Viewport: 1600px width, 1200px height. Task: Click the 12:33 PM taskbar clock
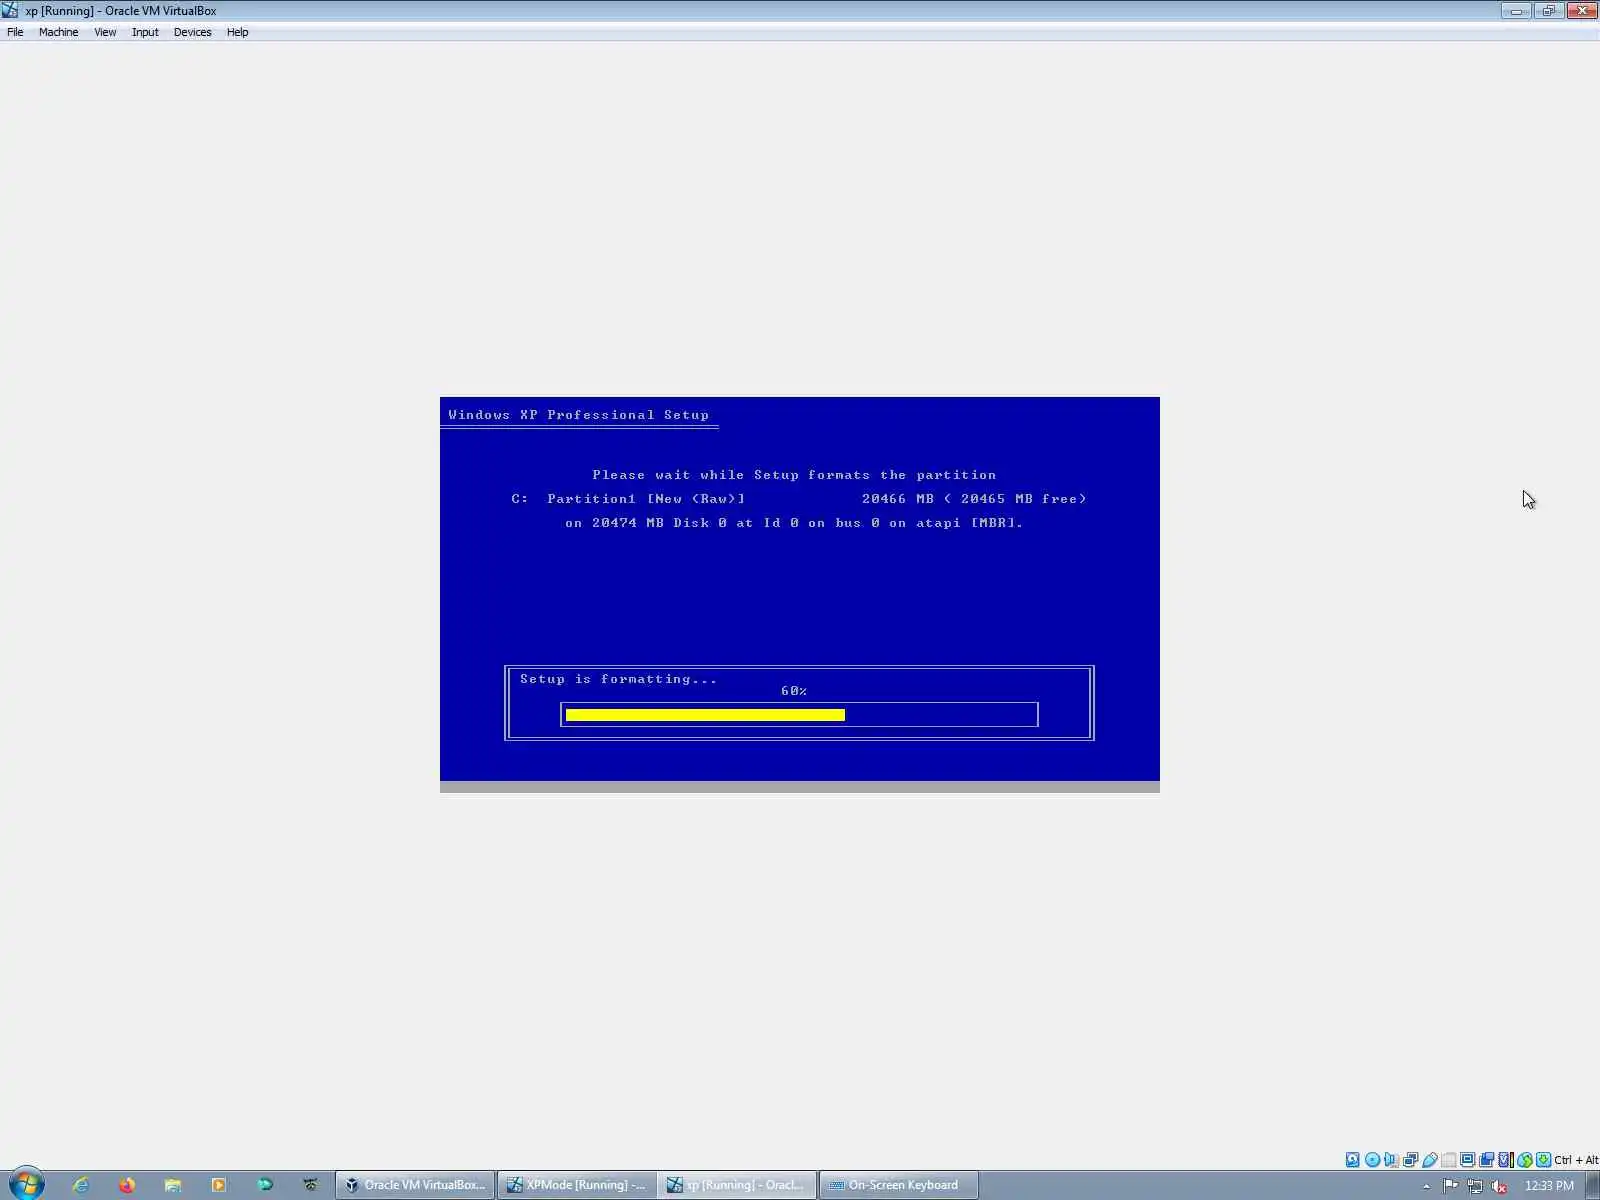[x=1549, y=1186]
